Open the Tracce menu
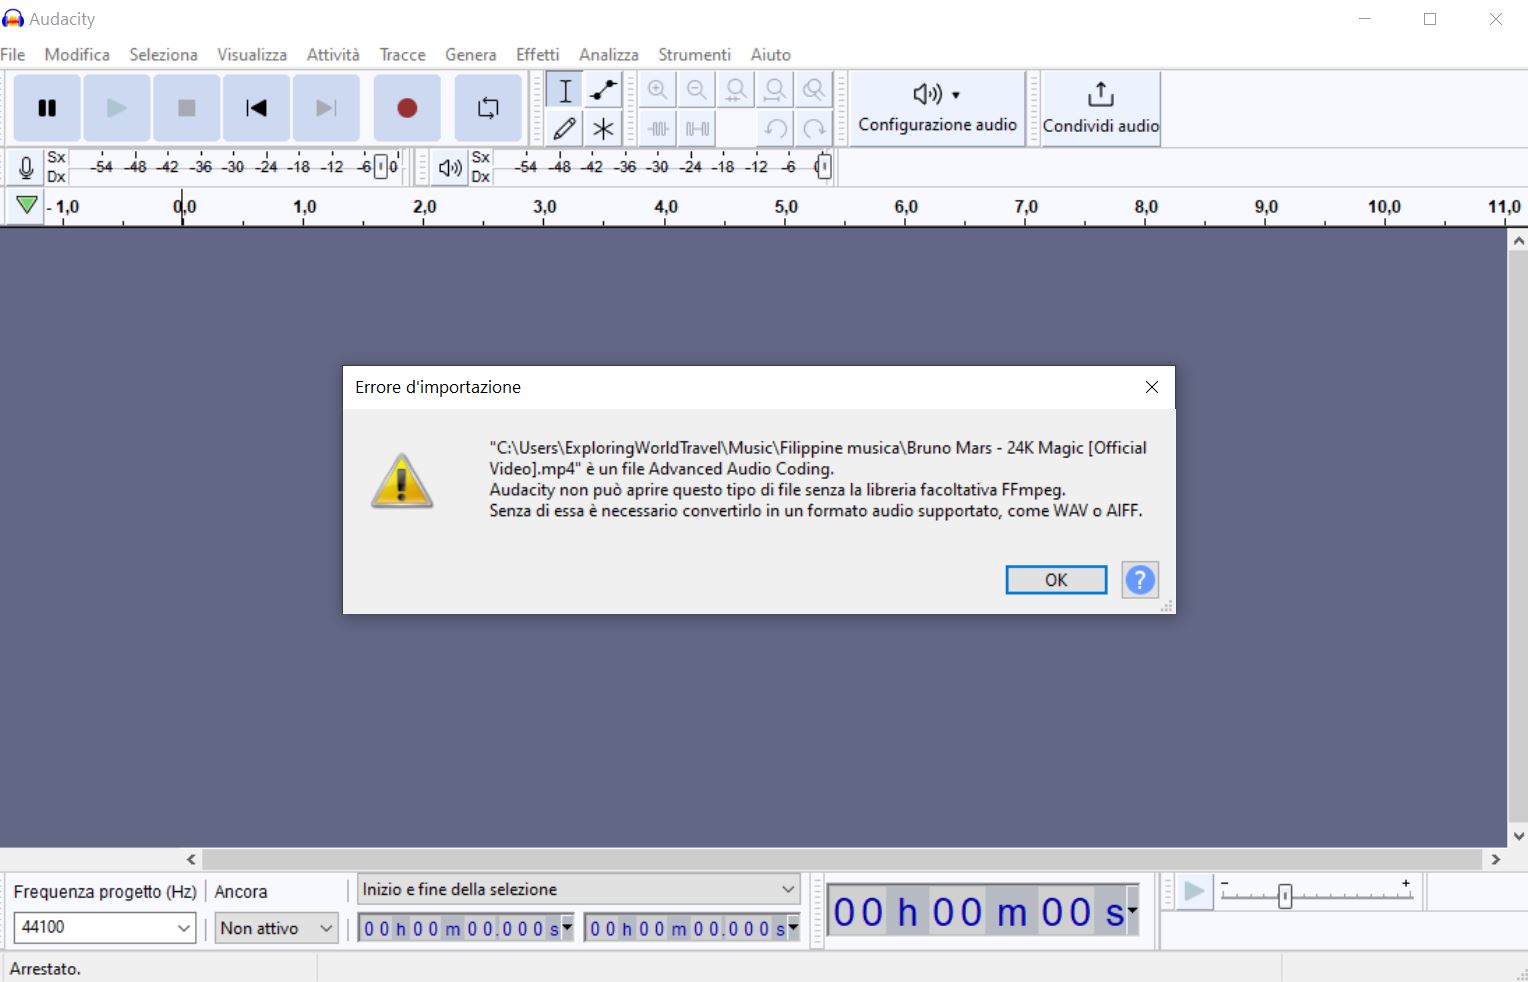The width and height of the screenshot is (1528, 982). pos(402,55)
